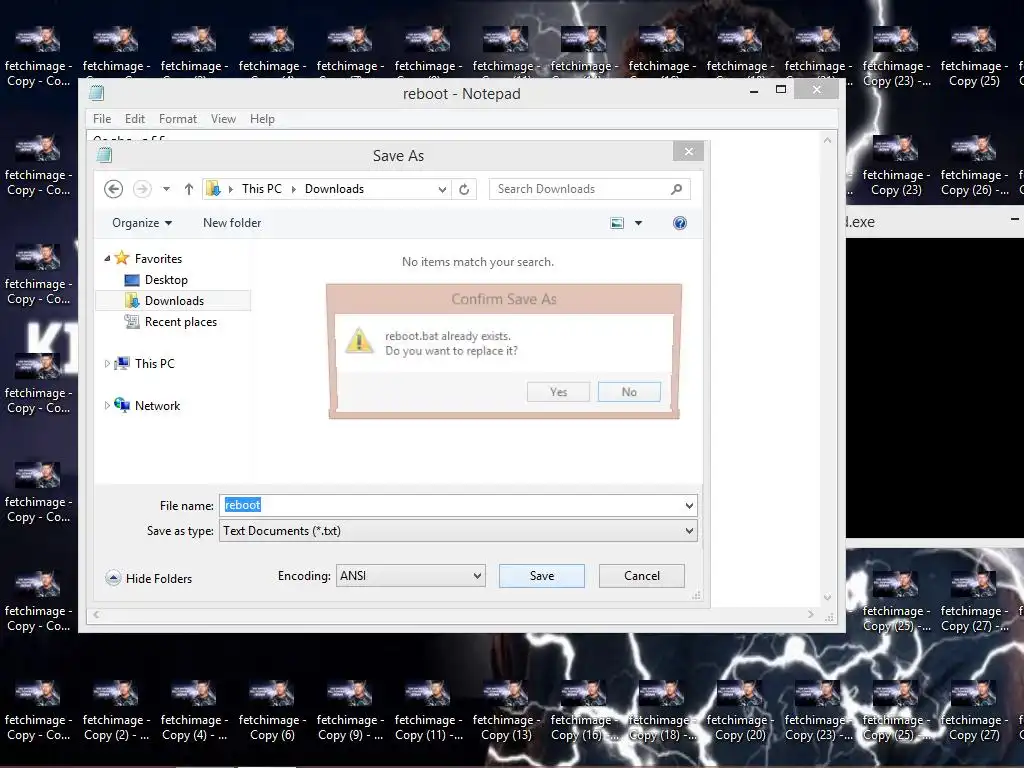1024x768 pixels.
Task: Click Notepad vertical scrollbar up arrow
Action: [827, 140]
